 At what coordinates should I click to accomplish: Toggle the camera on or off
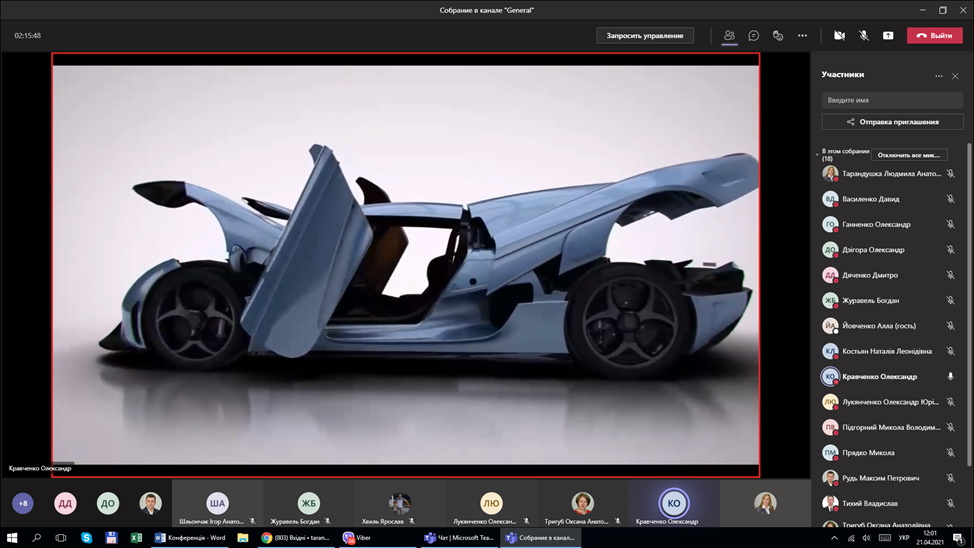pos(839,35)
